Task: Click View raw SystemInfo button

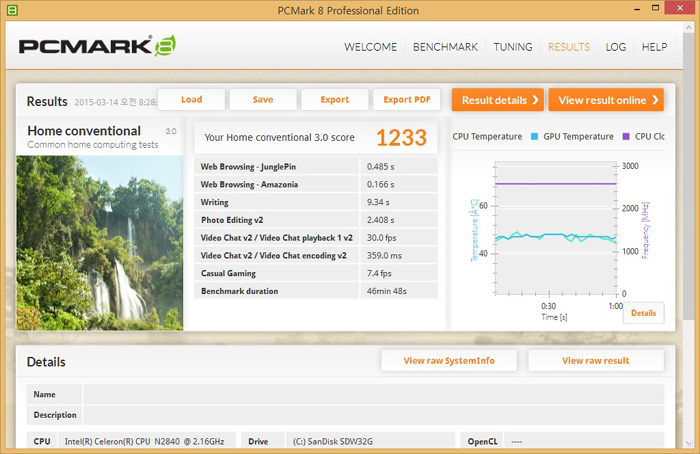Action: 449,361
